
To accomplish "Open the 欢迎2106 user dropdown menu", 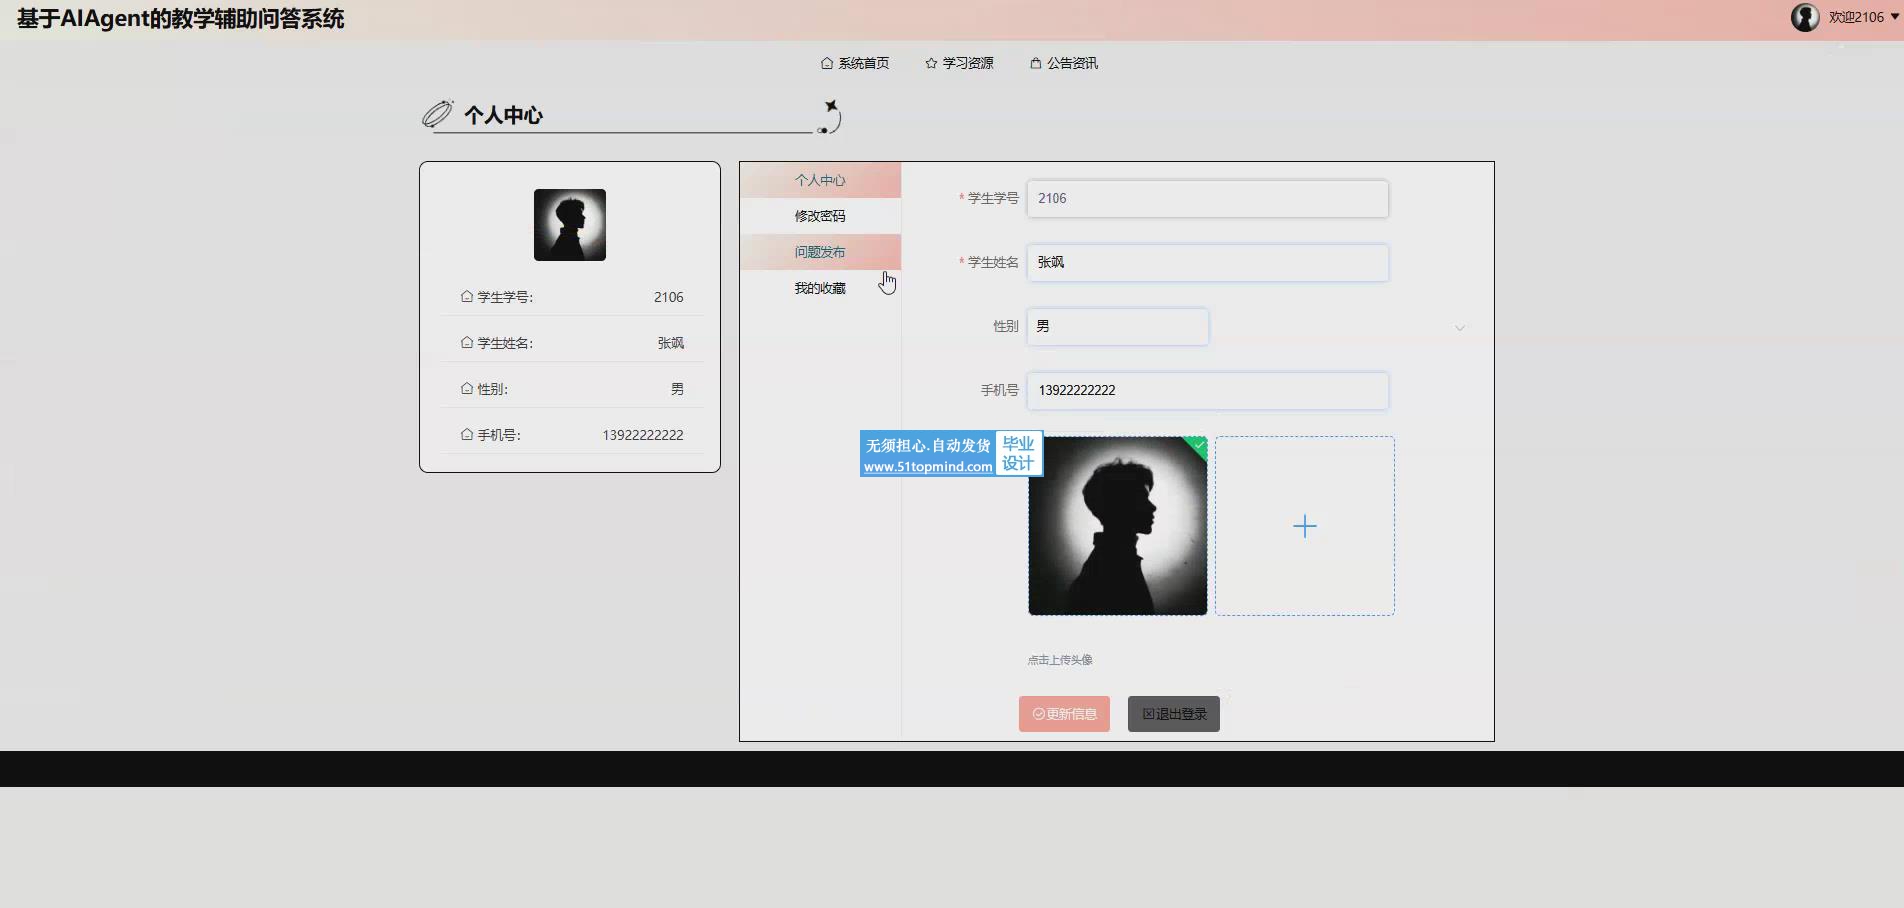I will (x=1863, y=17).
